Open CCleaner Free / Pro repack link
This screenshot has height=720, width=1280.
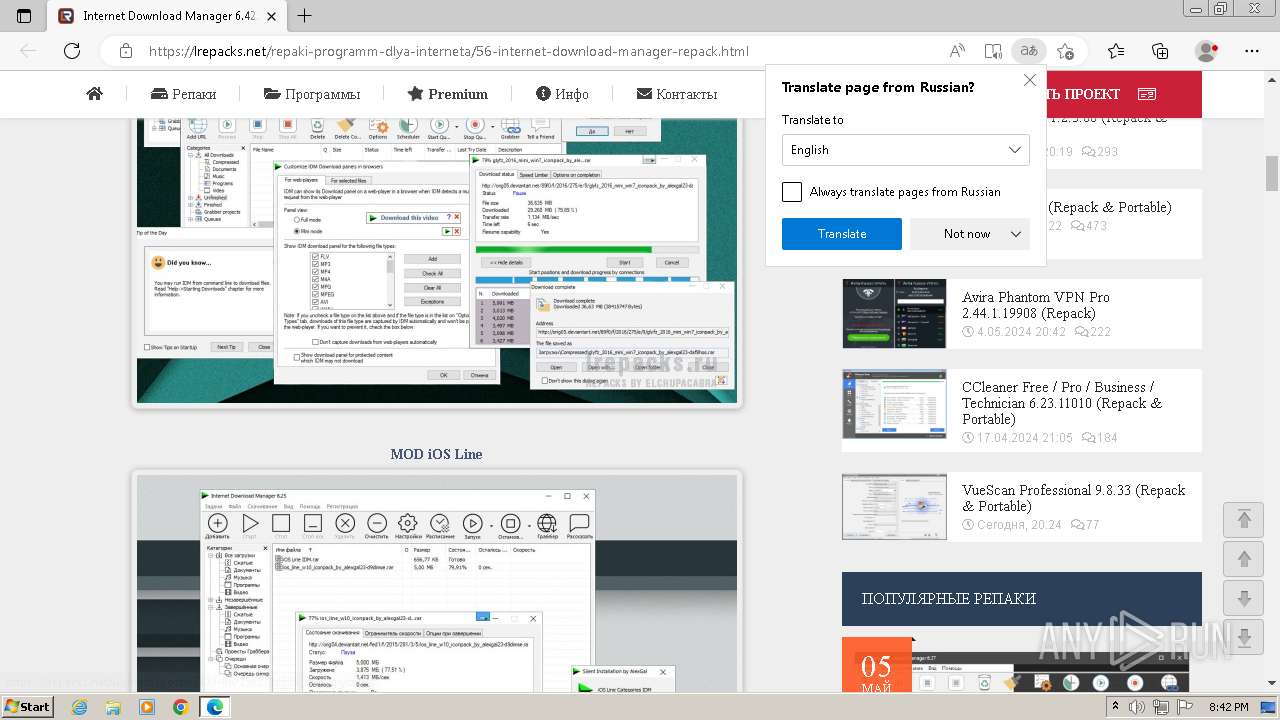[1062, 403]
